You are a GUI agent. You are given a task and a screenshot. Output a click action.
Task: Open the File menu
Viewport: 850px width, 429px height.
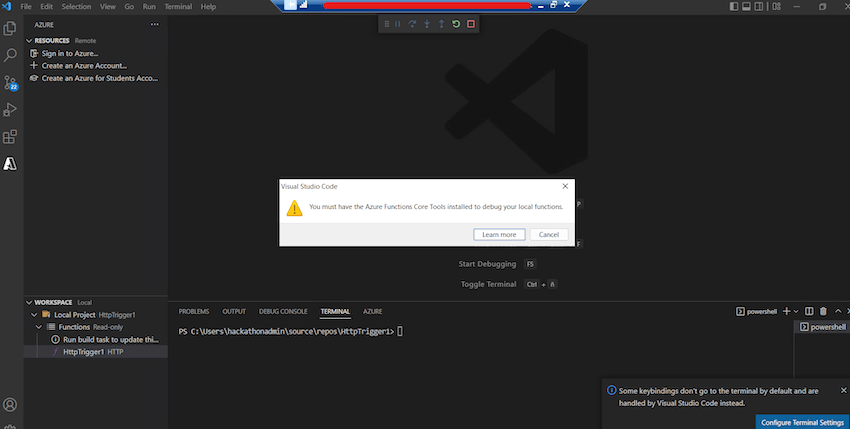(26, 7)
